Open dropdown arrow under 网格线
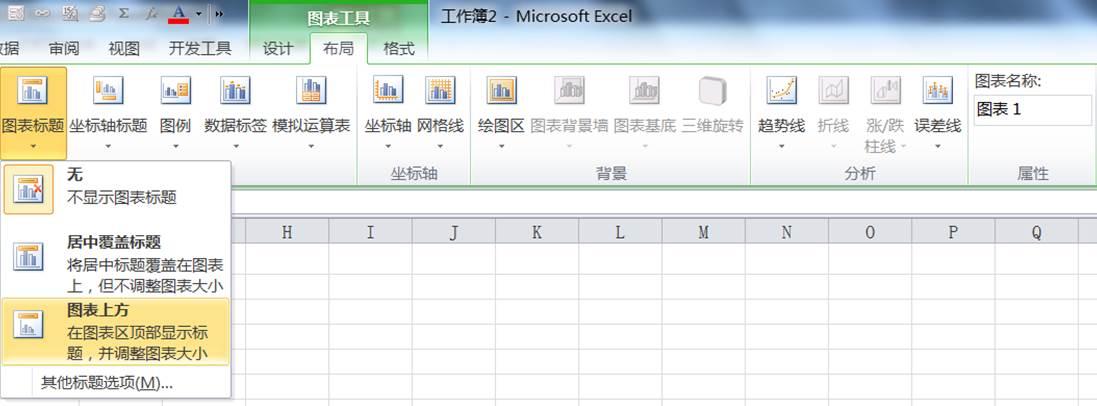1097x406 pixels. (x=441, y=146)
